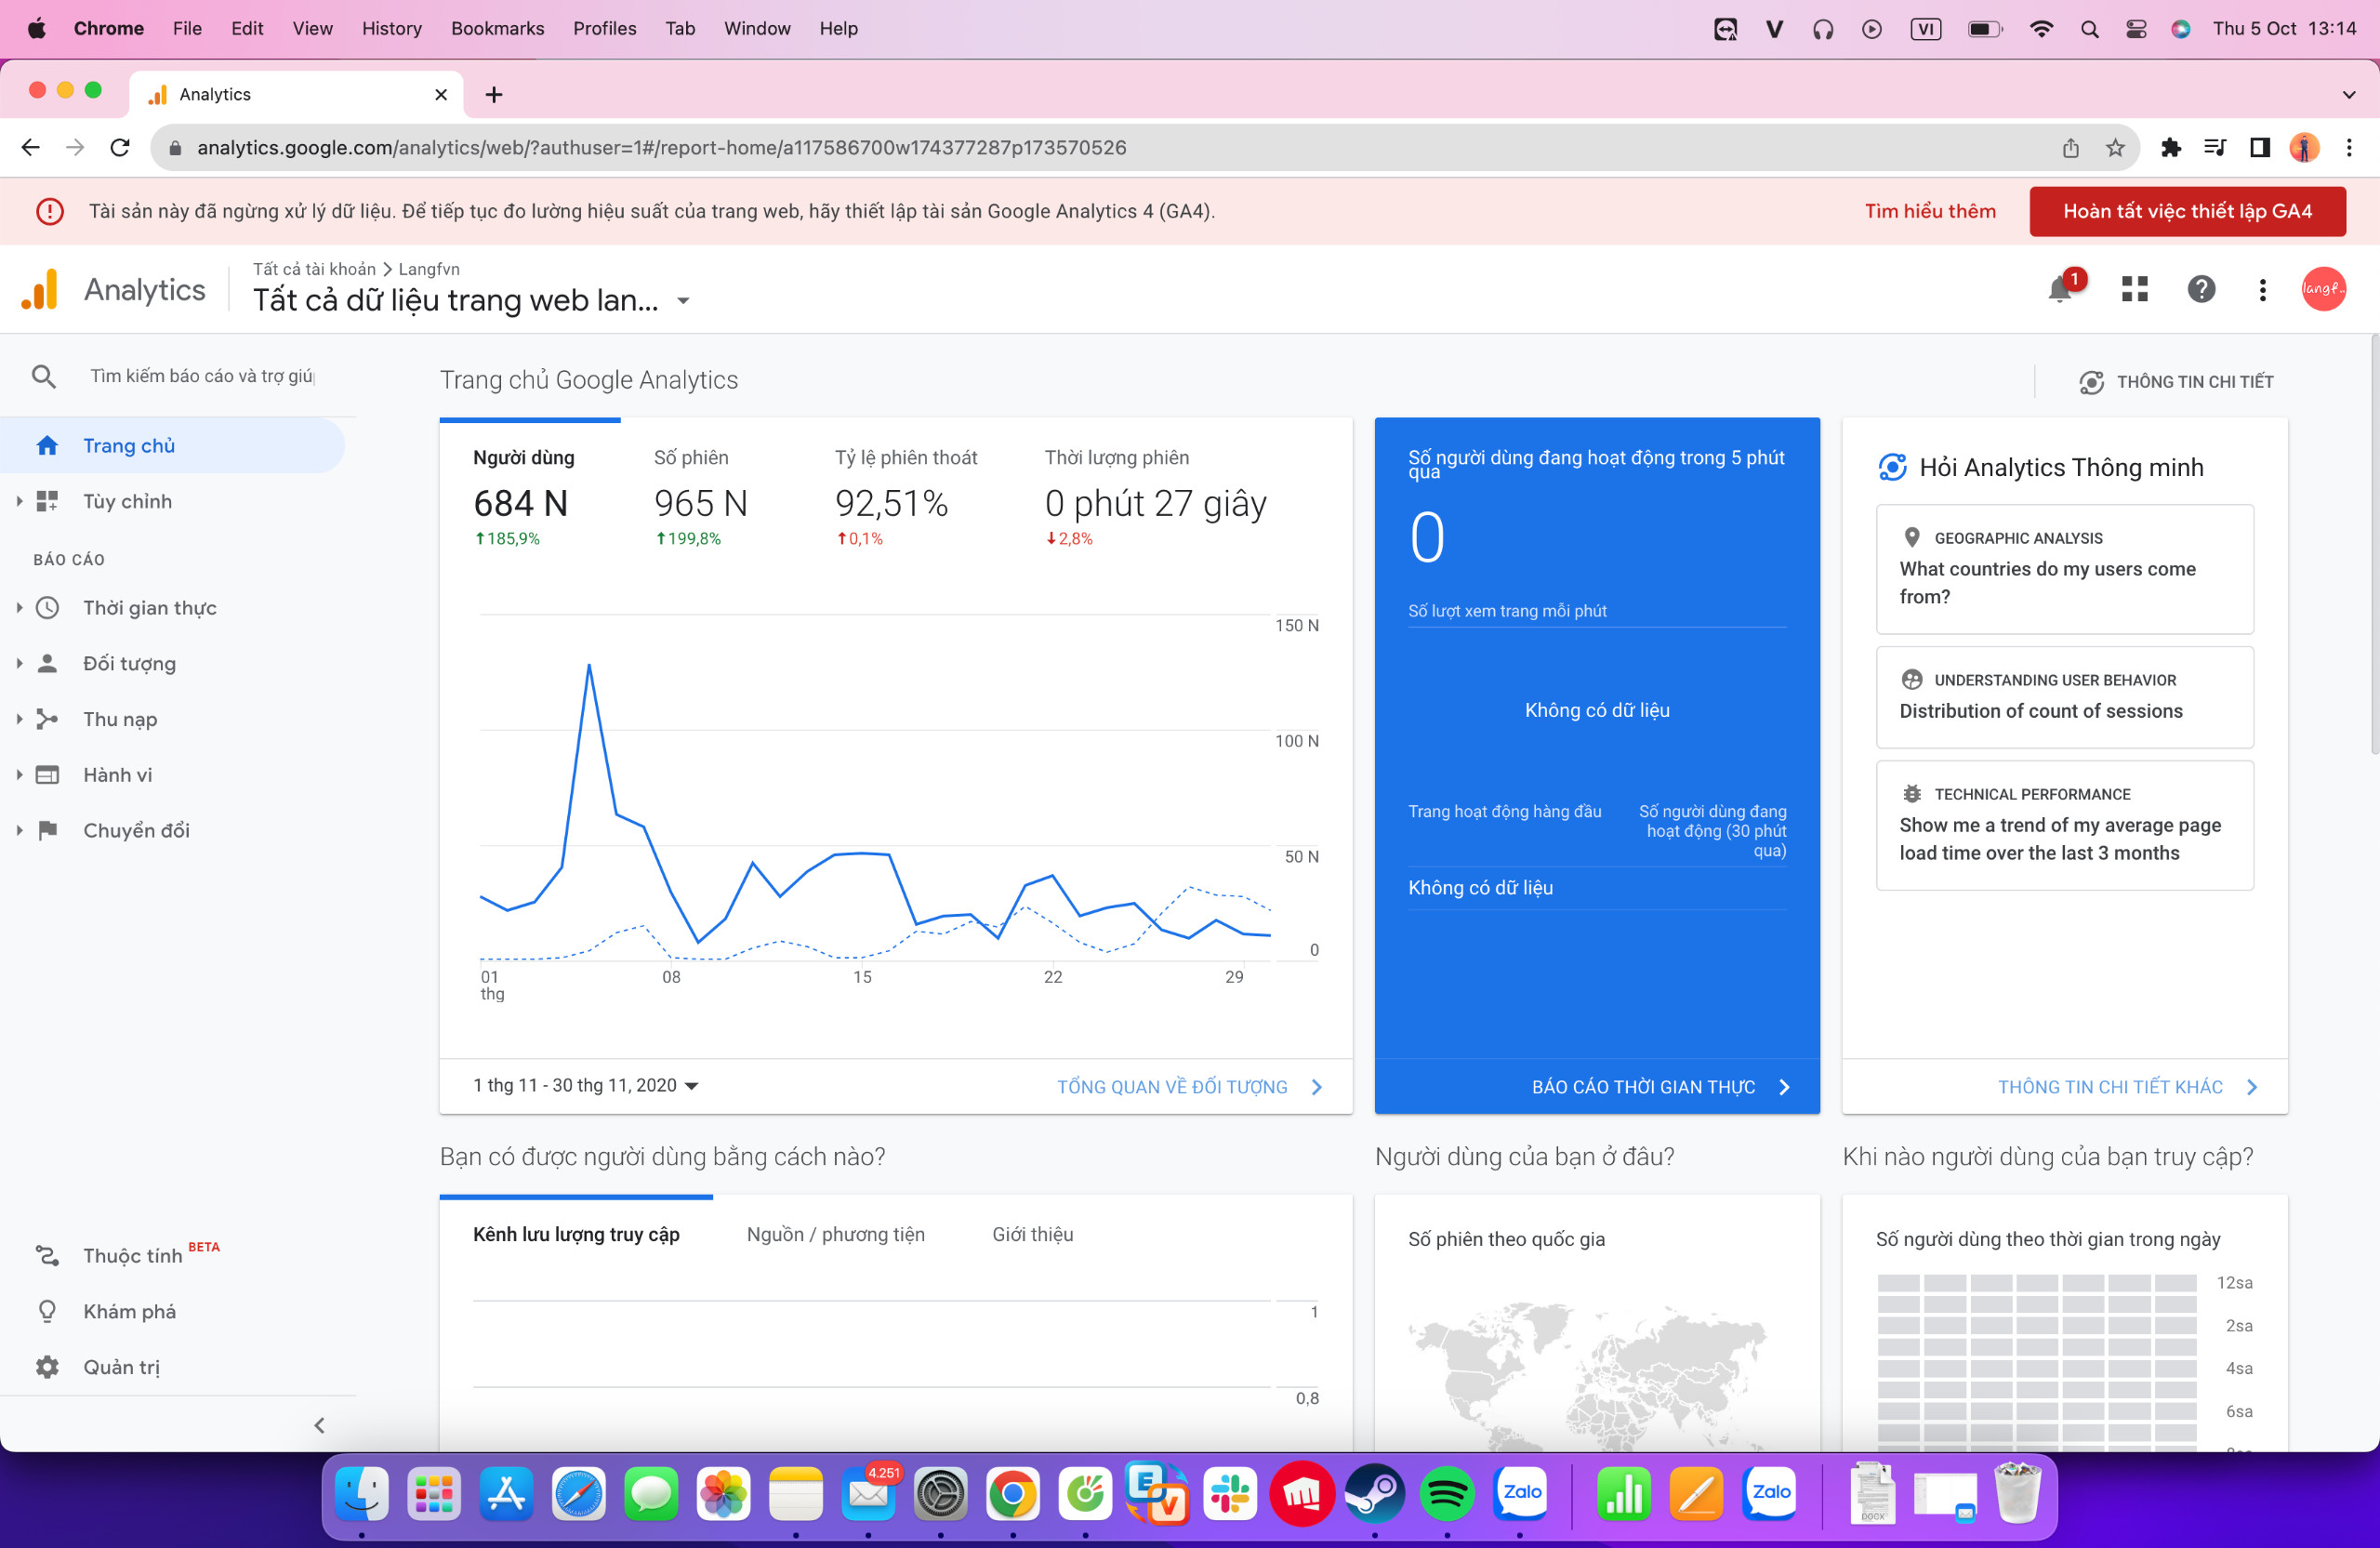
Task: Open the date range dropdown
Action: pos(585,1085)
